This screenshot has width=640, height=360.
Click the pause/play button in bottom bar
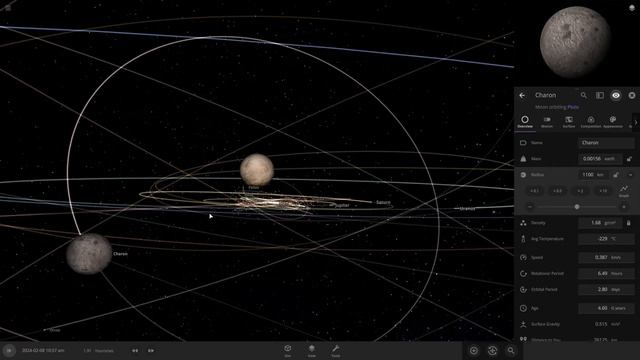[x=9, y=350]
